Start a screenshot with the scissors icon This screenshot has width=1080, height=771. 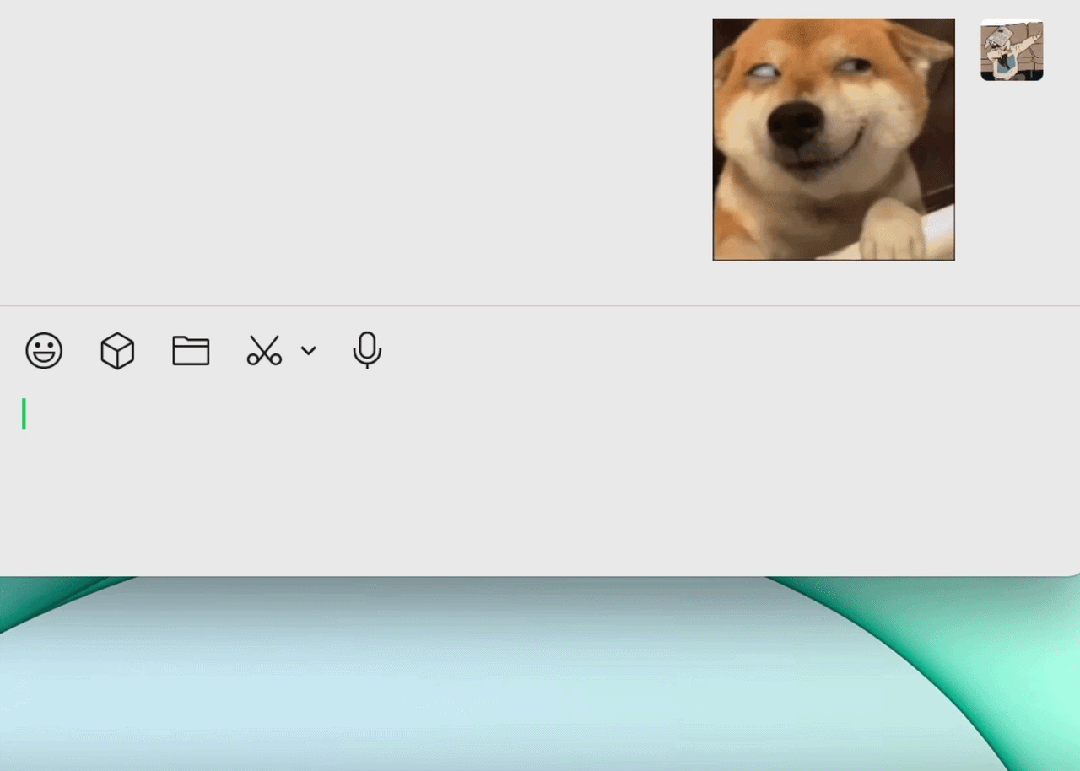[264, 351]
